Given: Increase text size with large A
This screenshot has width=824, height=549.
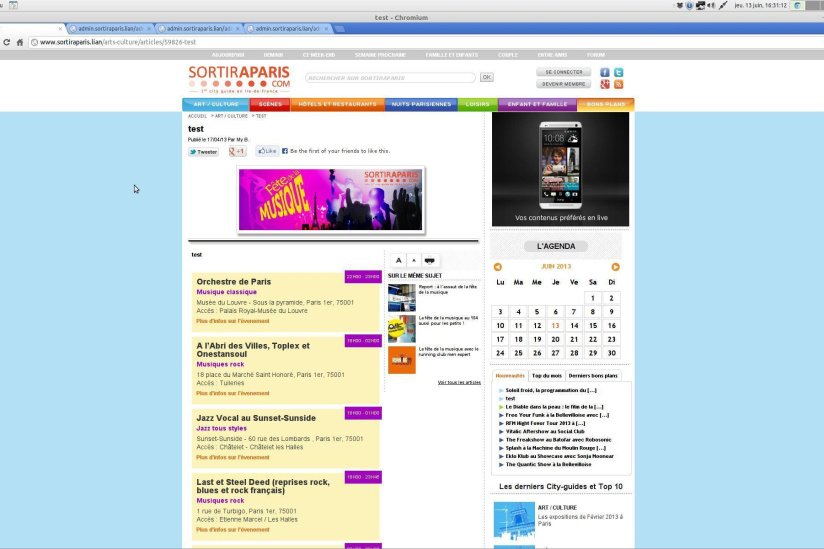Looking at the screenshot, I should click(398, 260).
